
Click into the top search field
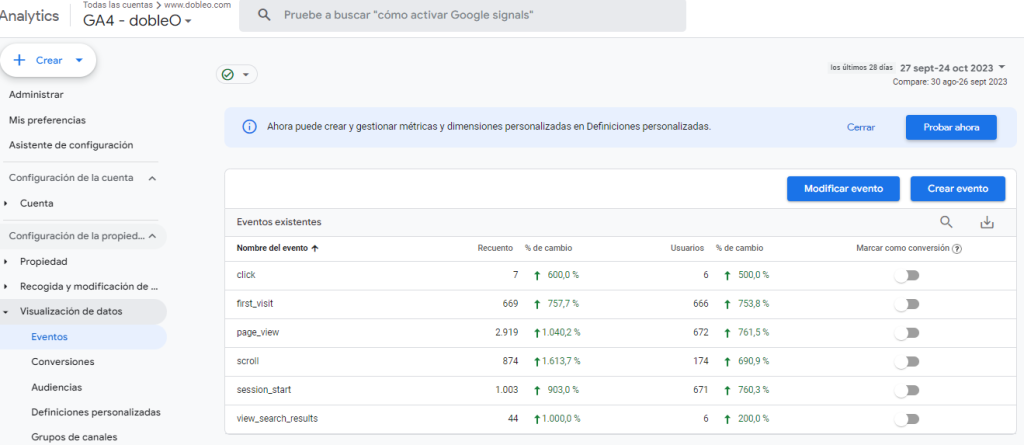tap(470, 16)
